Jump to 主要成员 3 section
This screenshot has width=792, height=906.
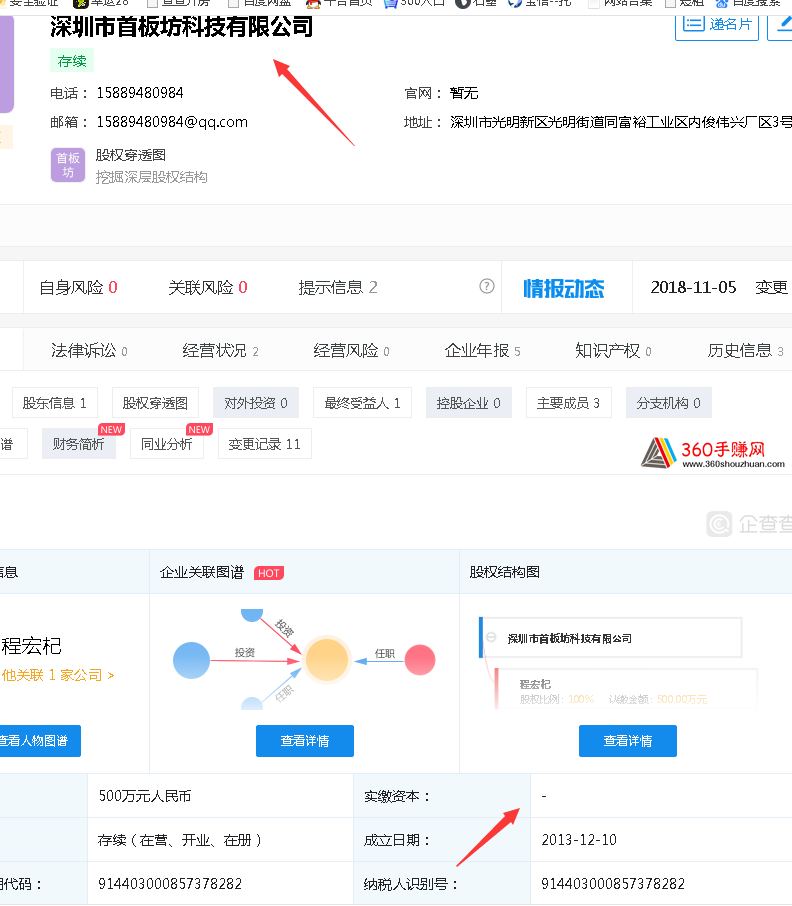(568, 403)
